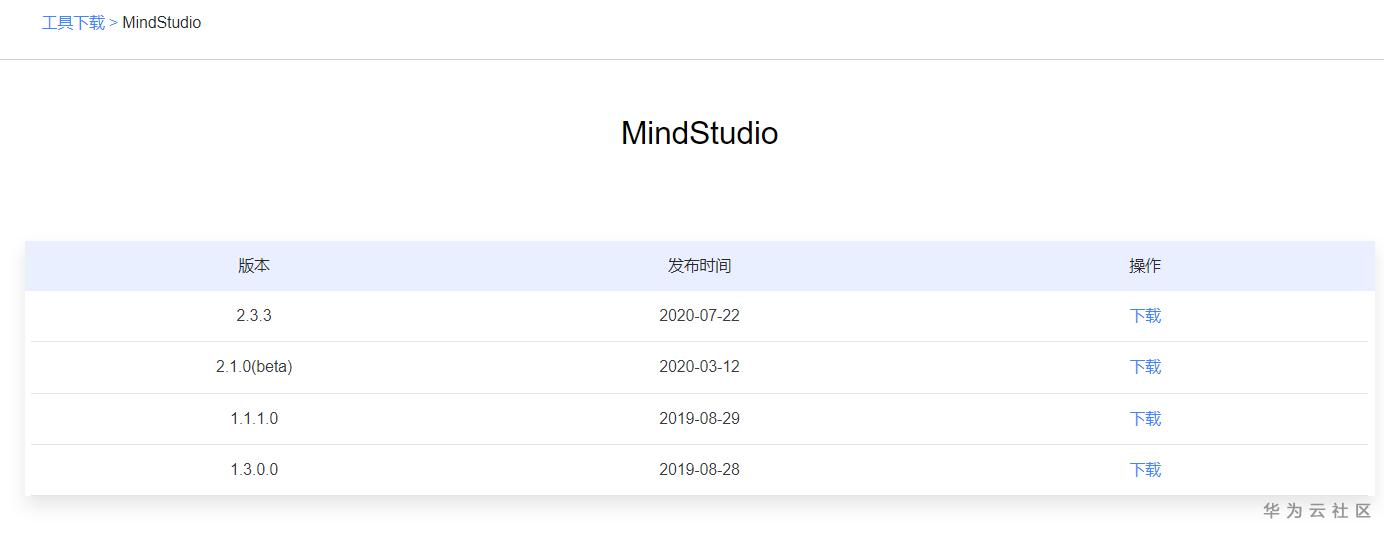This screenshot has width=1384, height=536.
Task: Click the 2019-08-29 release date
Action: coord(699,419)
